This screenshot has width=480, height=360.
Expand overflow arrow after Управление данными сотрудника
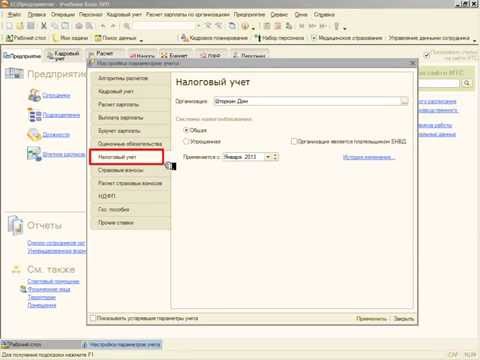pyautogui.click(x=475, y=40)
